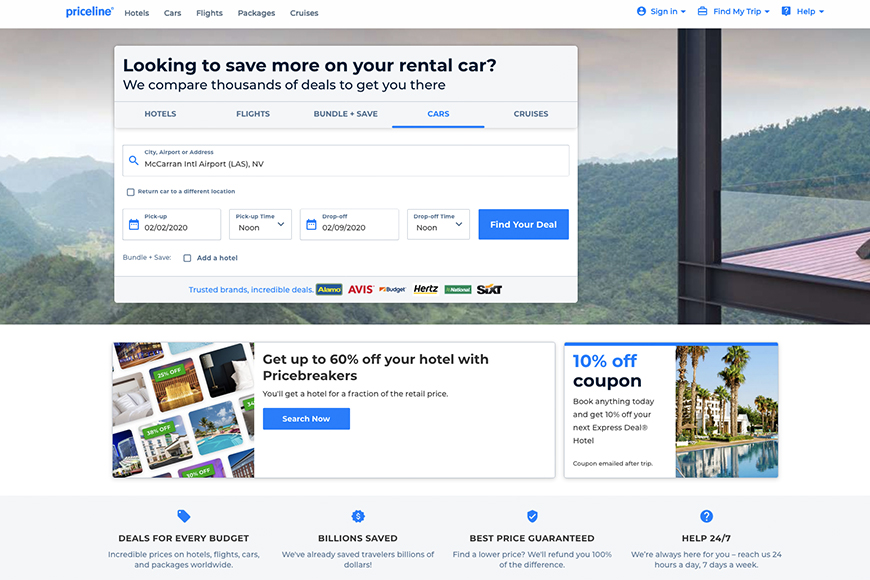Select the BUNDLE + SAVE tab
Screen dimensions: 870x580
(x=346, y=114)
